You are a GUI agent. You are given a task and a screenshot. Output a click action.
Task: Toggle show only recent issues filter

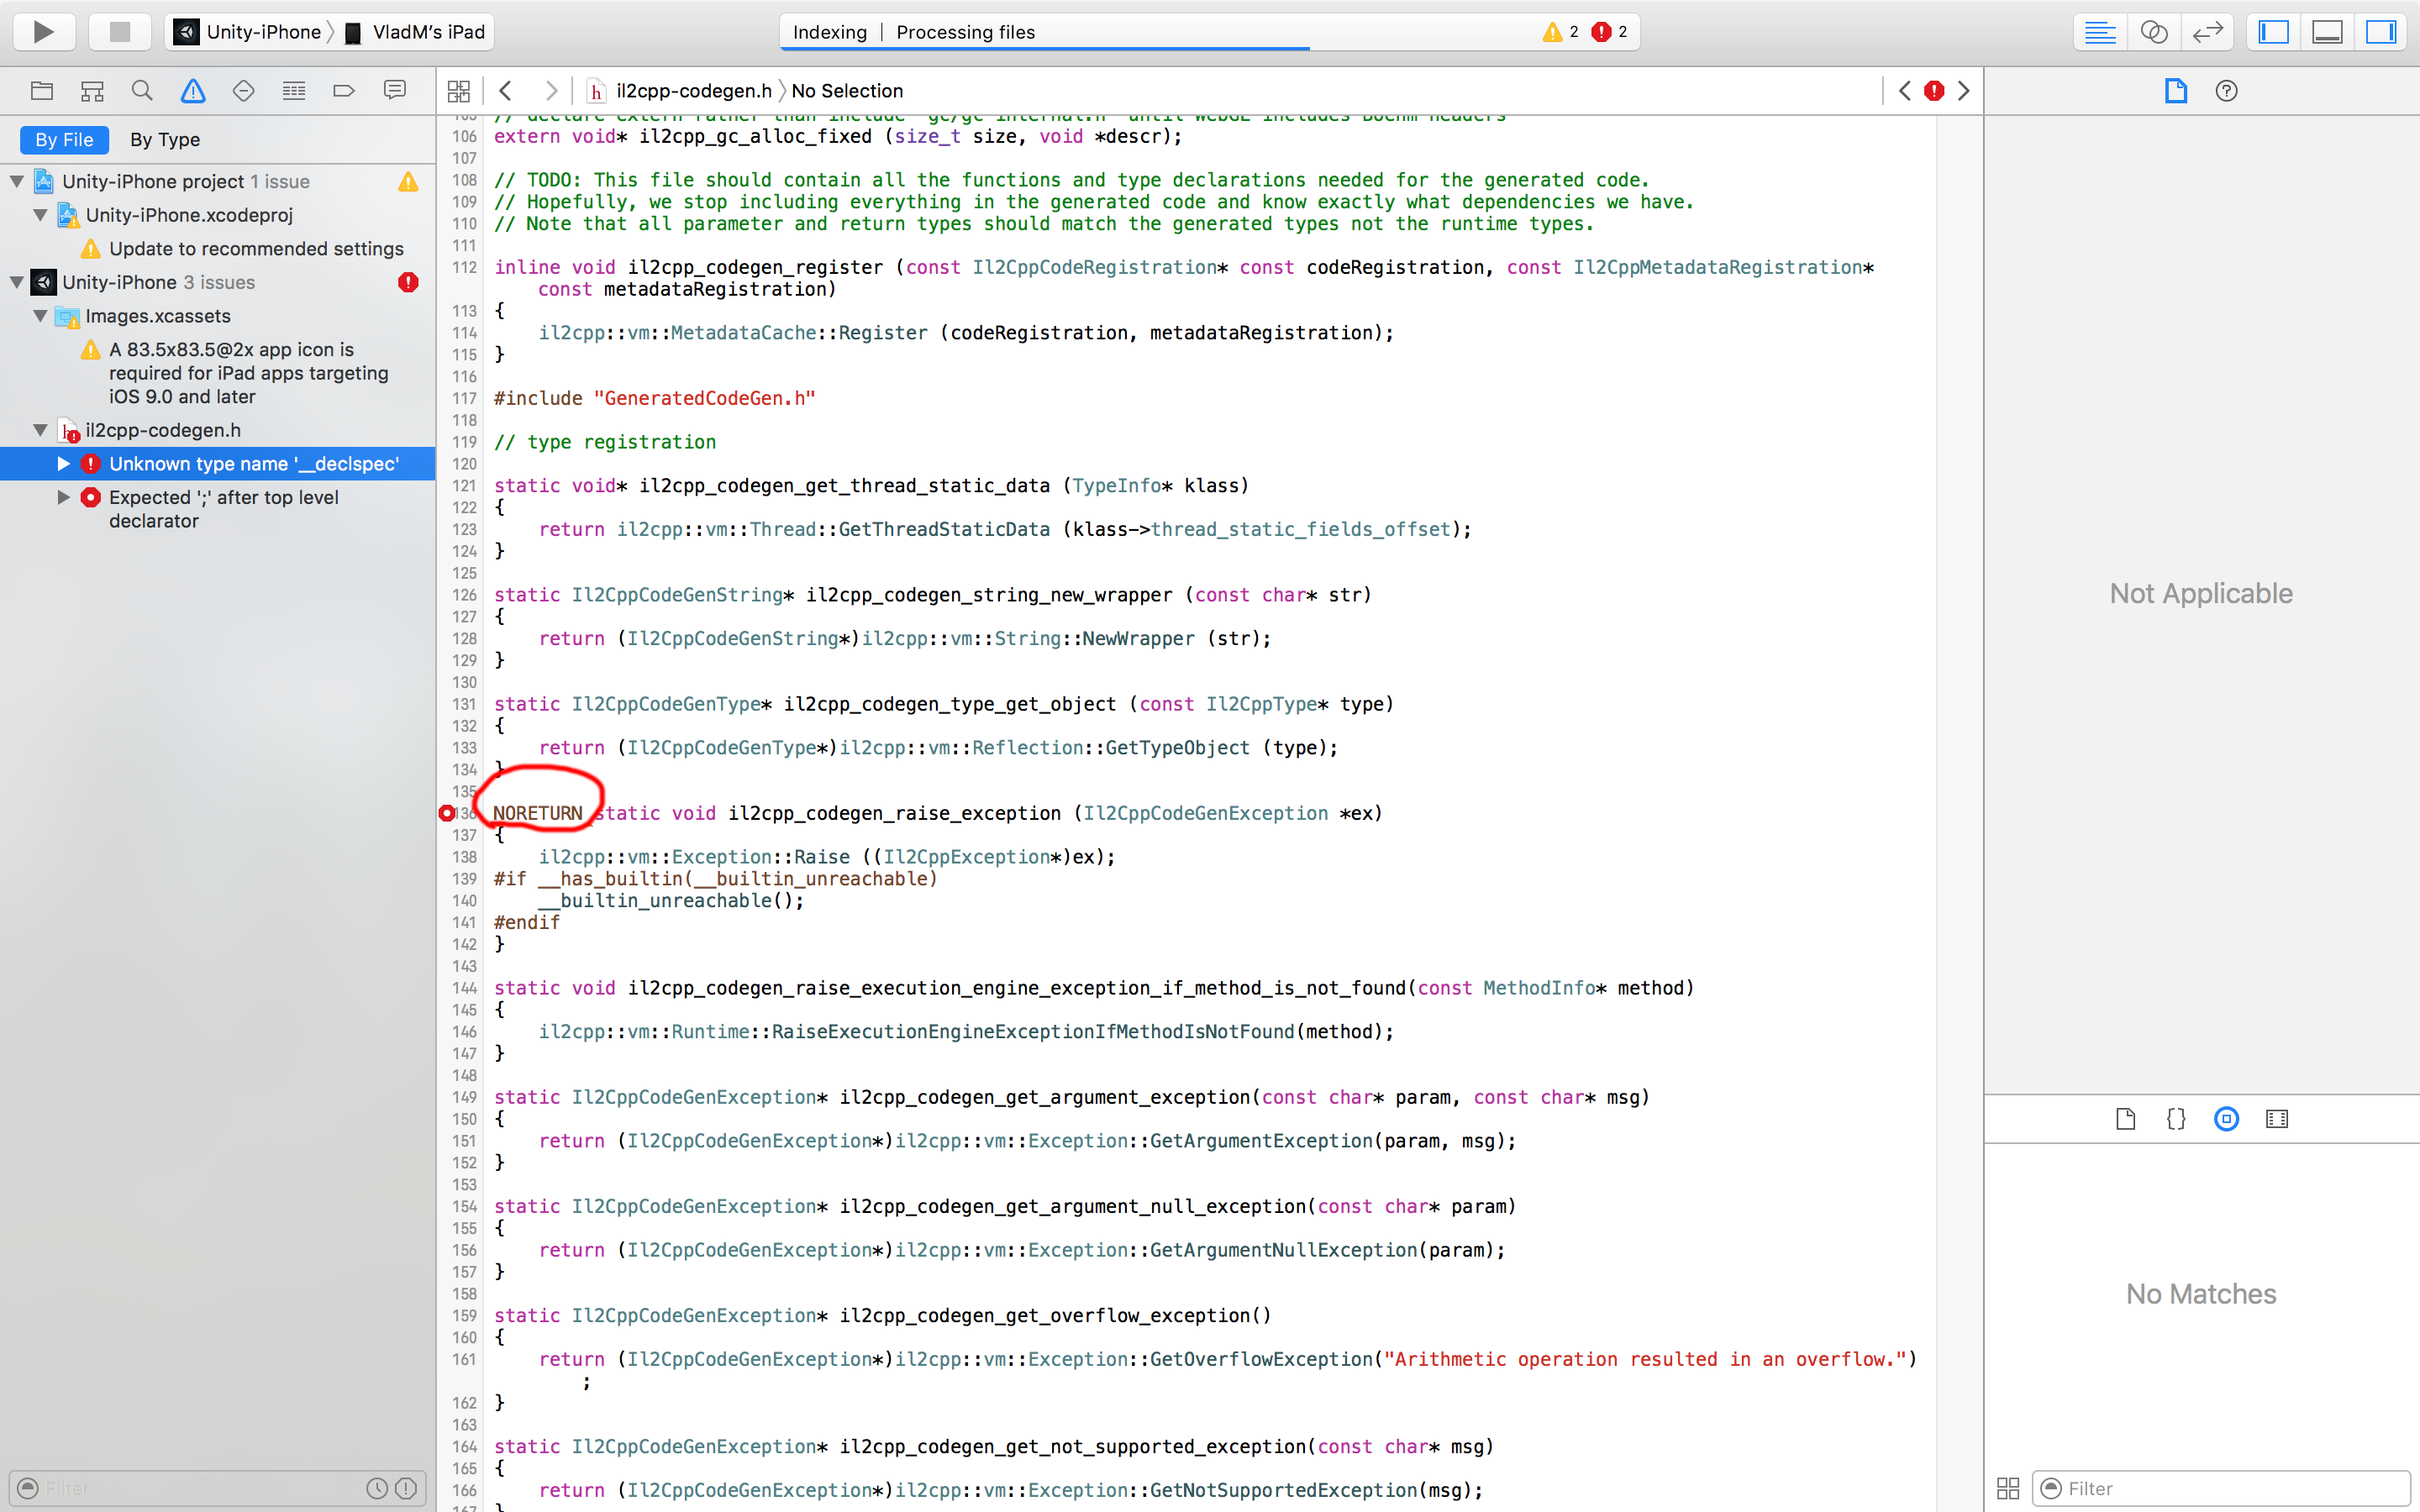377,1488
